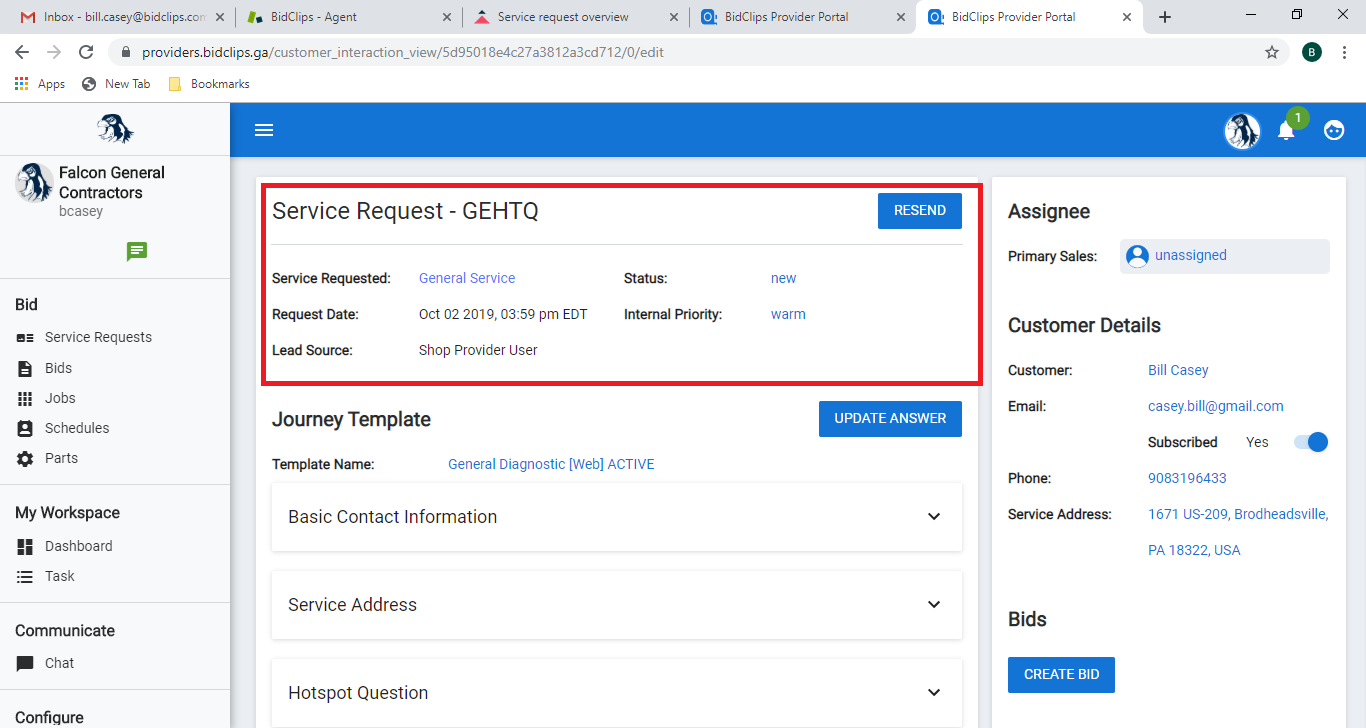This screenshot has width=1366, height=728.
Task: Switch to Service request overview tab
Action: coord(575,17)
